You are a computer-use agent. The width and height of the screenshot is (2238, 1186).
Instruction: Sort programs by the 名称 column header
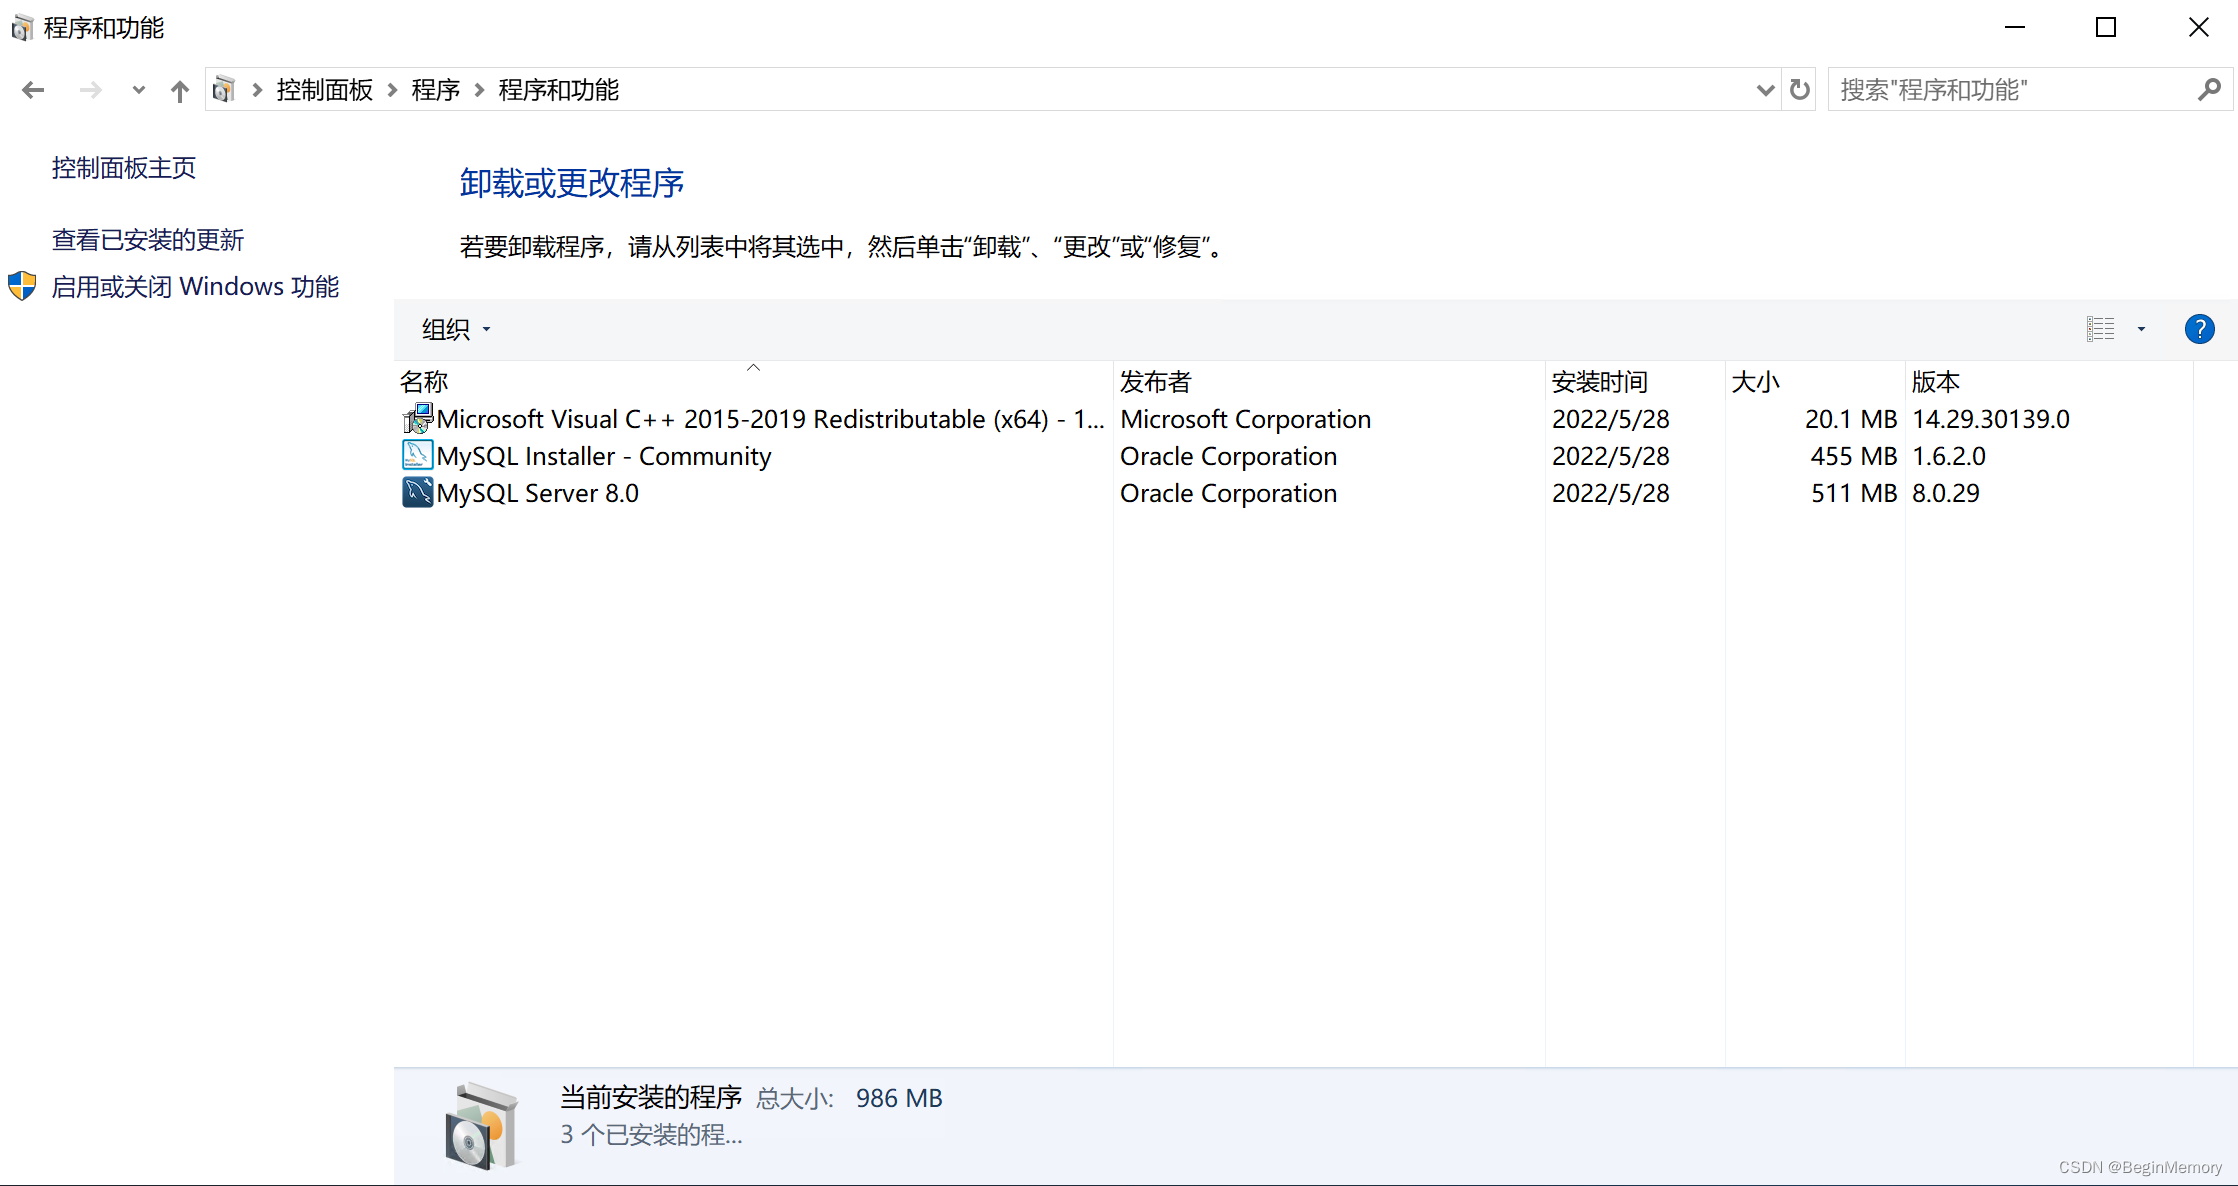point(424,381)
